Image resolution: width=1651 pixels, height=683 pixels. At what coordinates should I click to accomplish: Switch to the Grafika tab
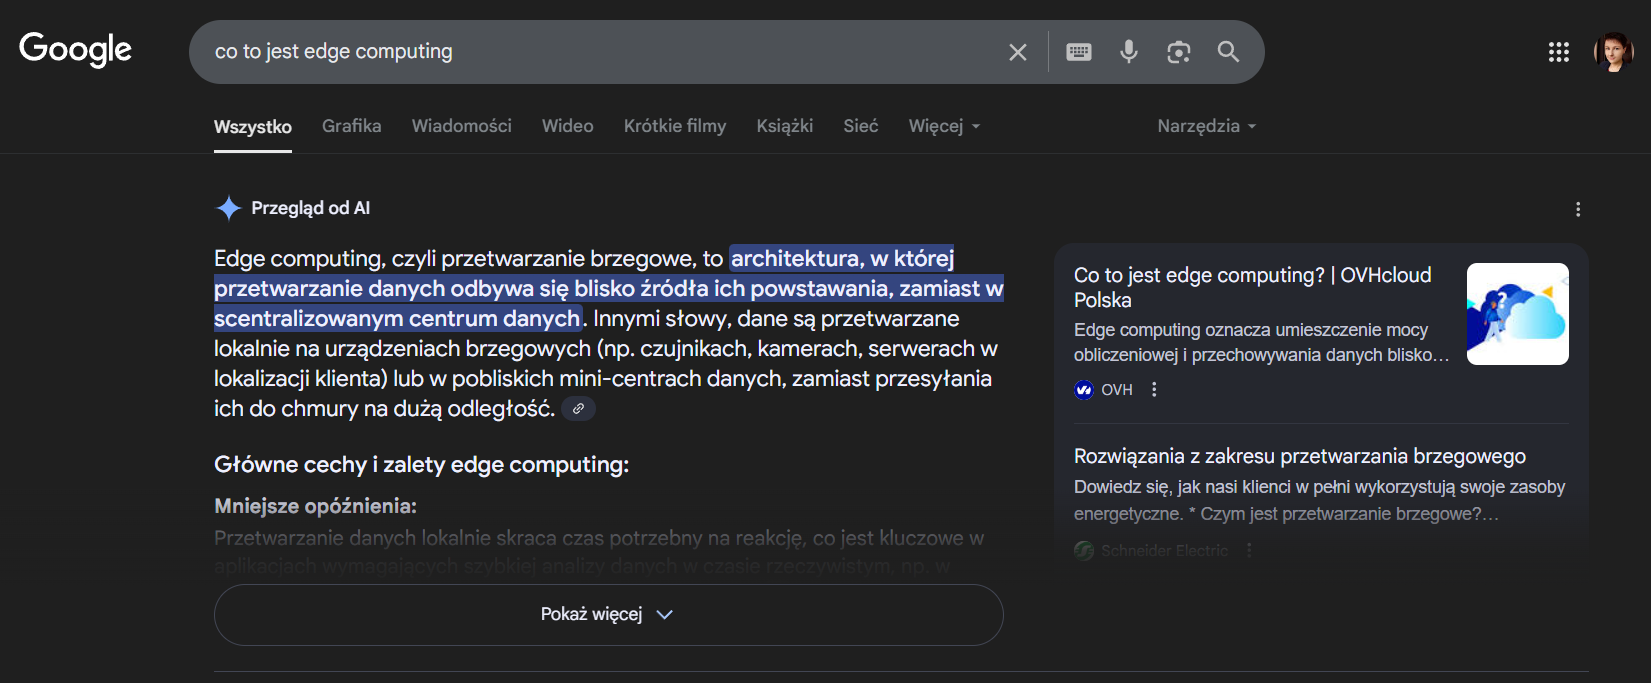(x=351, y=126)
